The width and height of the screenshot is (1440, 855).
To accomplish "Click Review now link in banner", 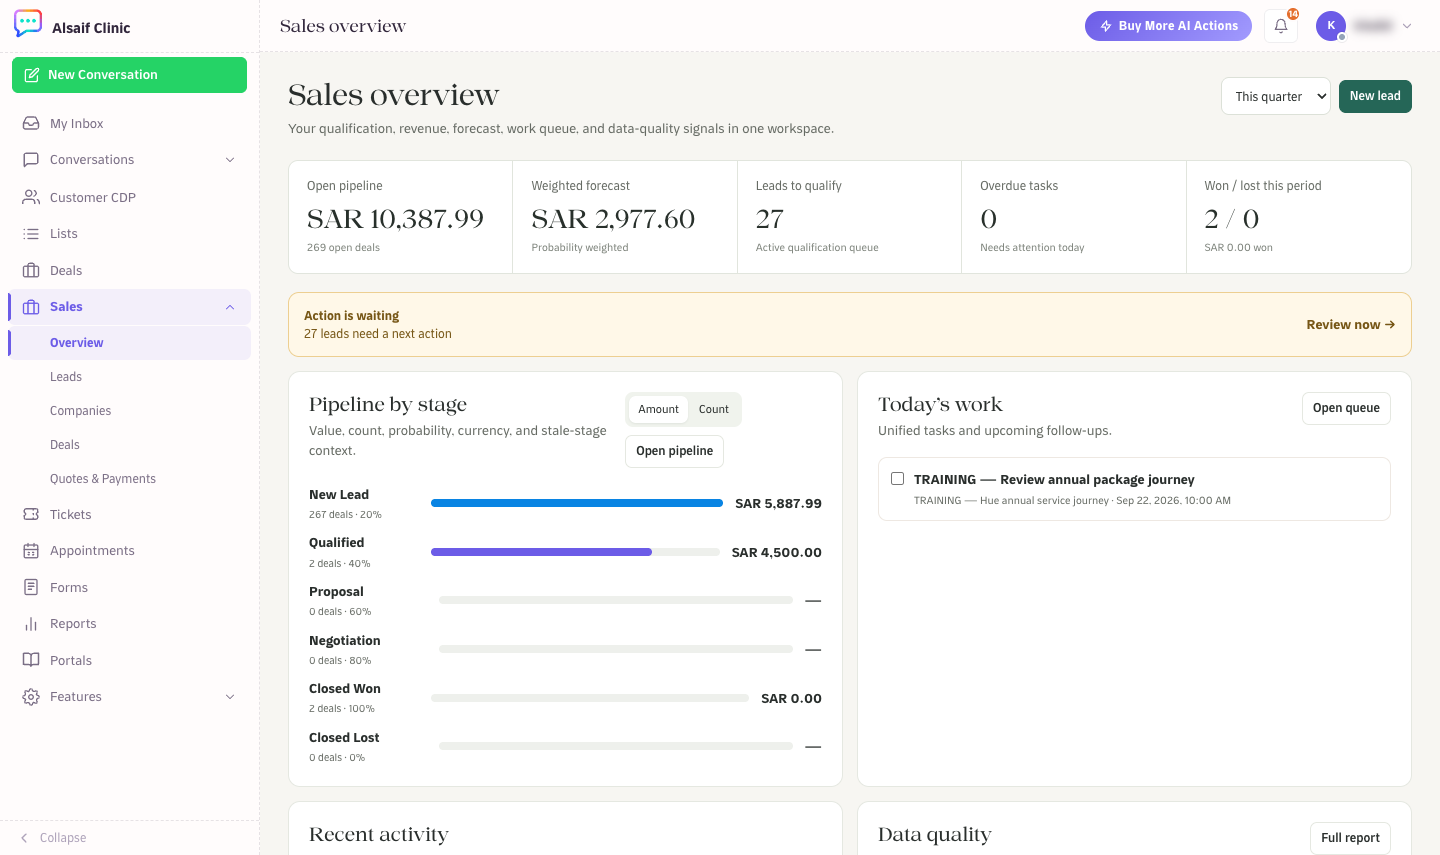I will [1350, 325].
